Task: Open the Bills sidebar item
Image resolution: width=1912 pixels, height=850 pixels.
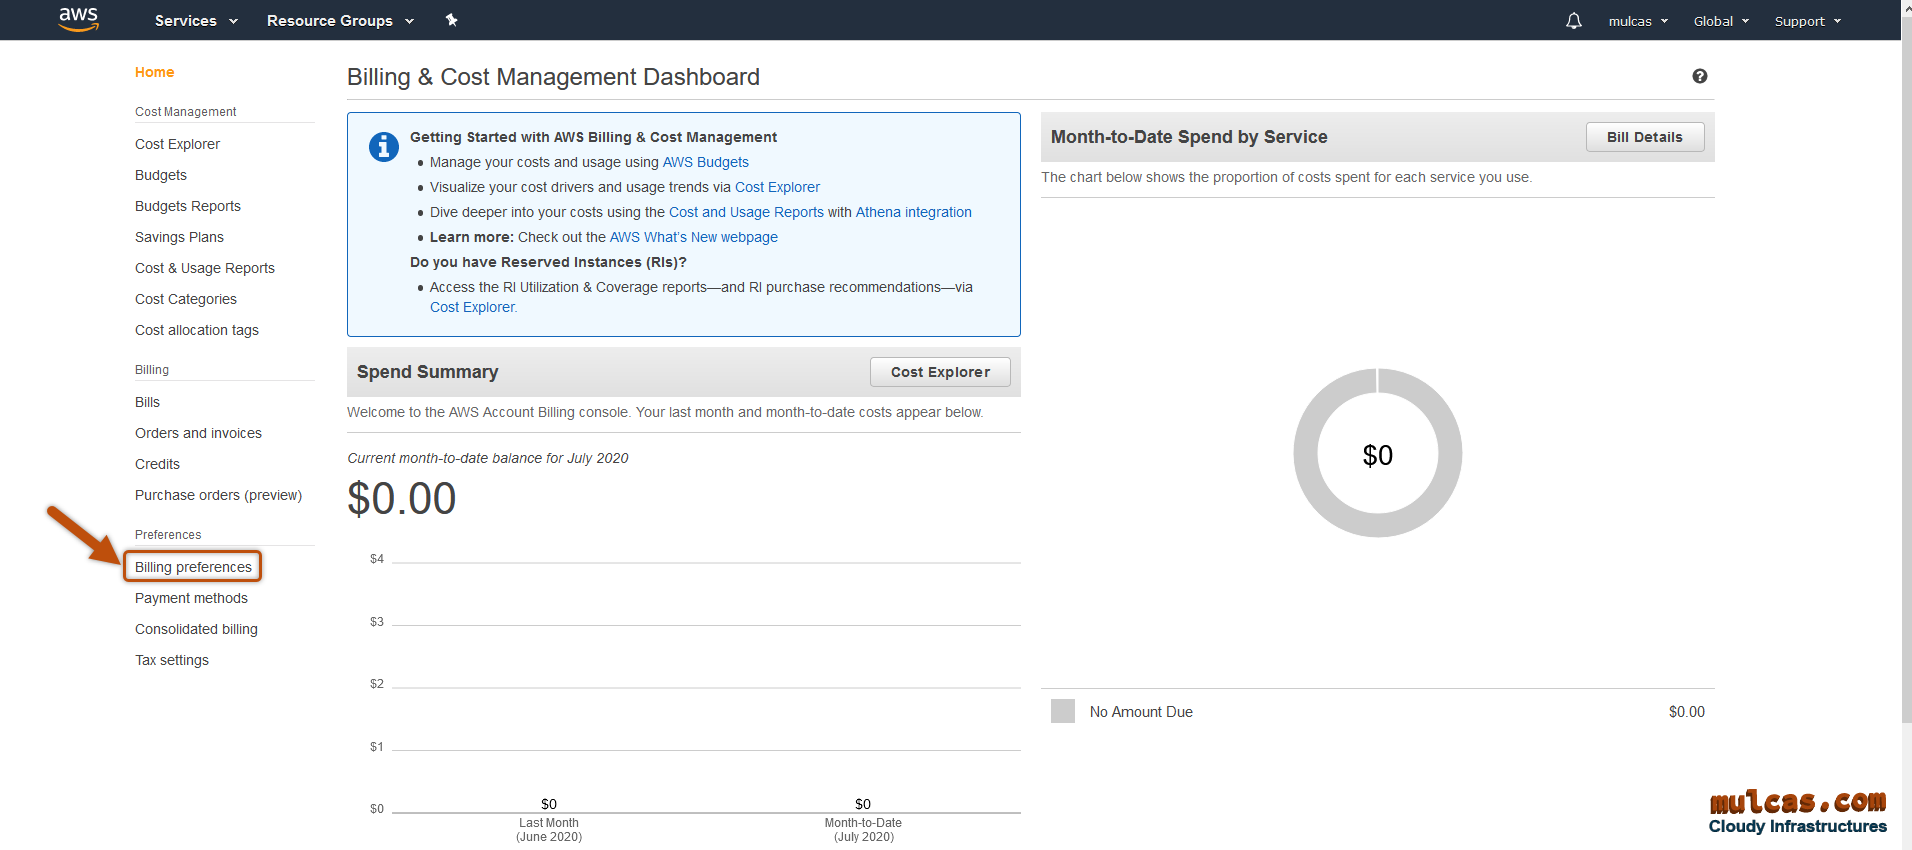Action: [147, 402]
